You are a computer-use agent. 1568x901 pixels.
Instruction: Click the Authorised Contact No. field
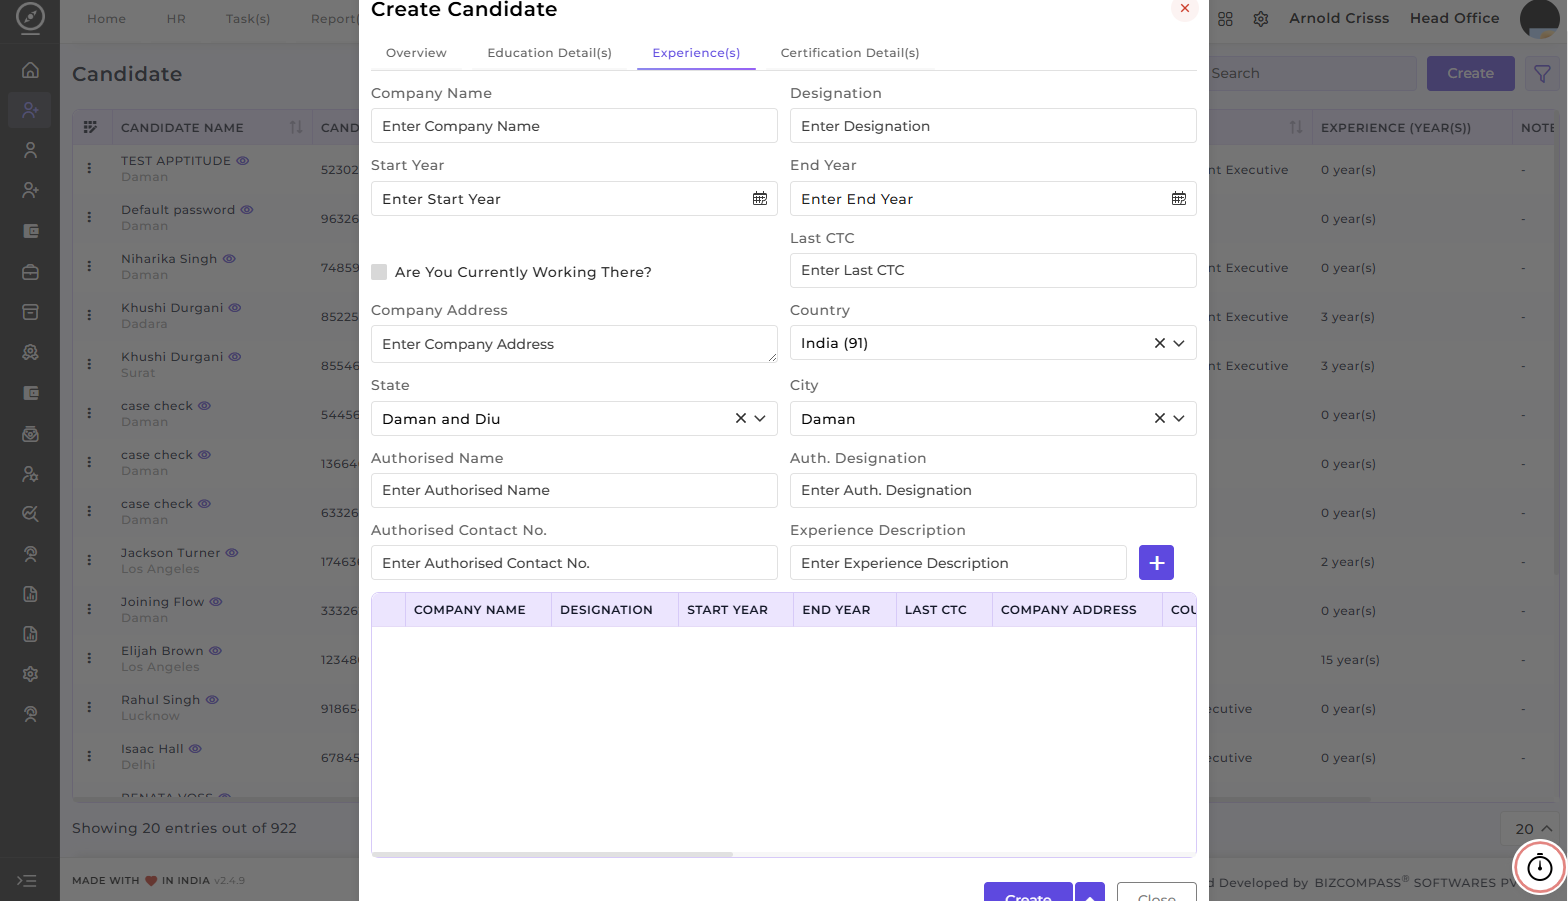(574, 563)
